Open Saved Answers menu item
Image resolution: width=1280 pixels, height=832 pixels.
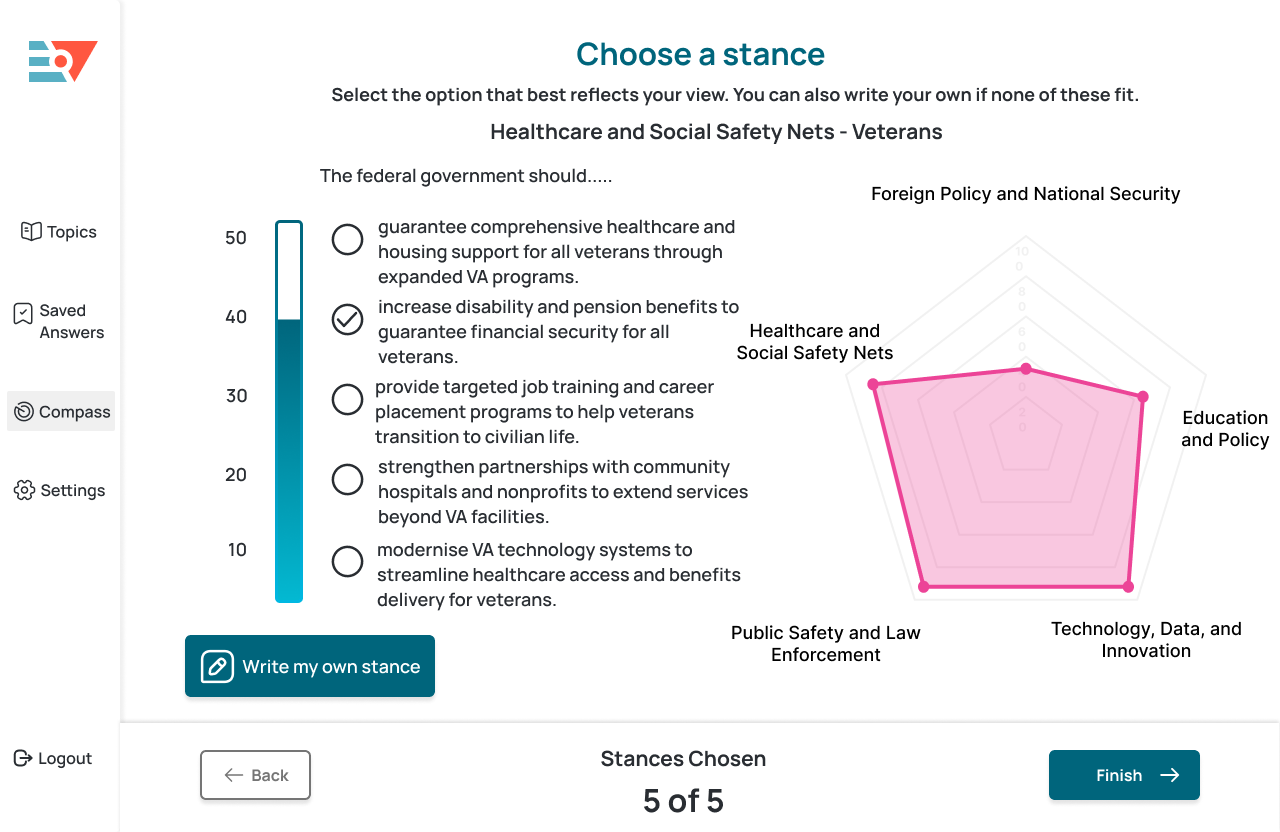(x=70, y=322)
